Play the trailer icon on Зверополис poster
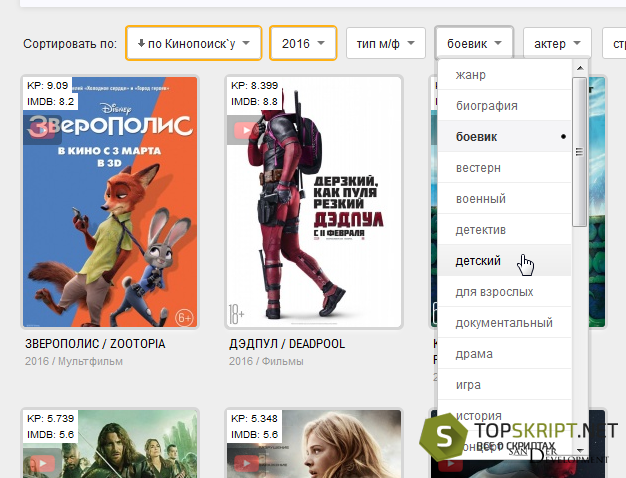Screen dimensions: 626x478 click(42, 130)
